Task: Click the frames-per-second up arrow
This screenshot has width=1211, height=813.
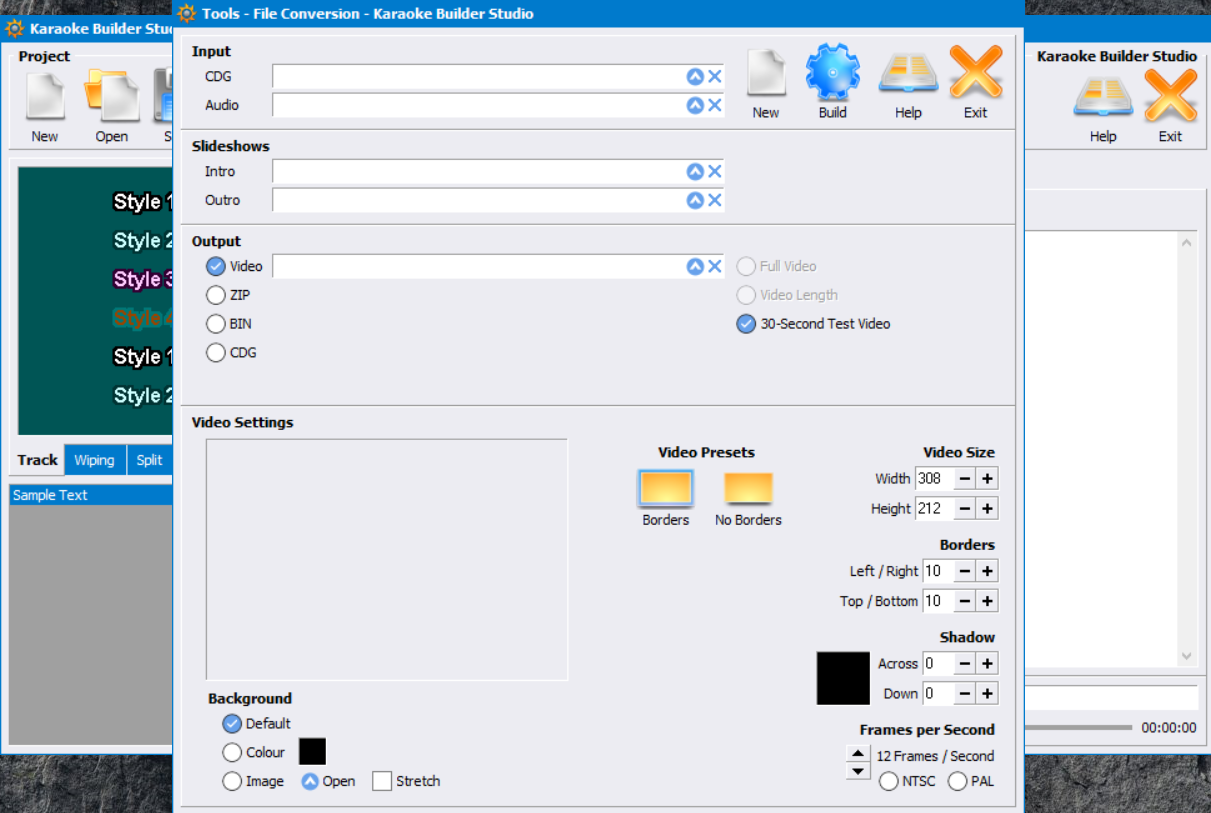Action: point(857,753)
